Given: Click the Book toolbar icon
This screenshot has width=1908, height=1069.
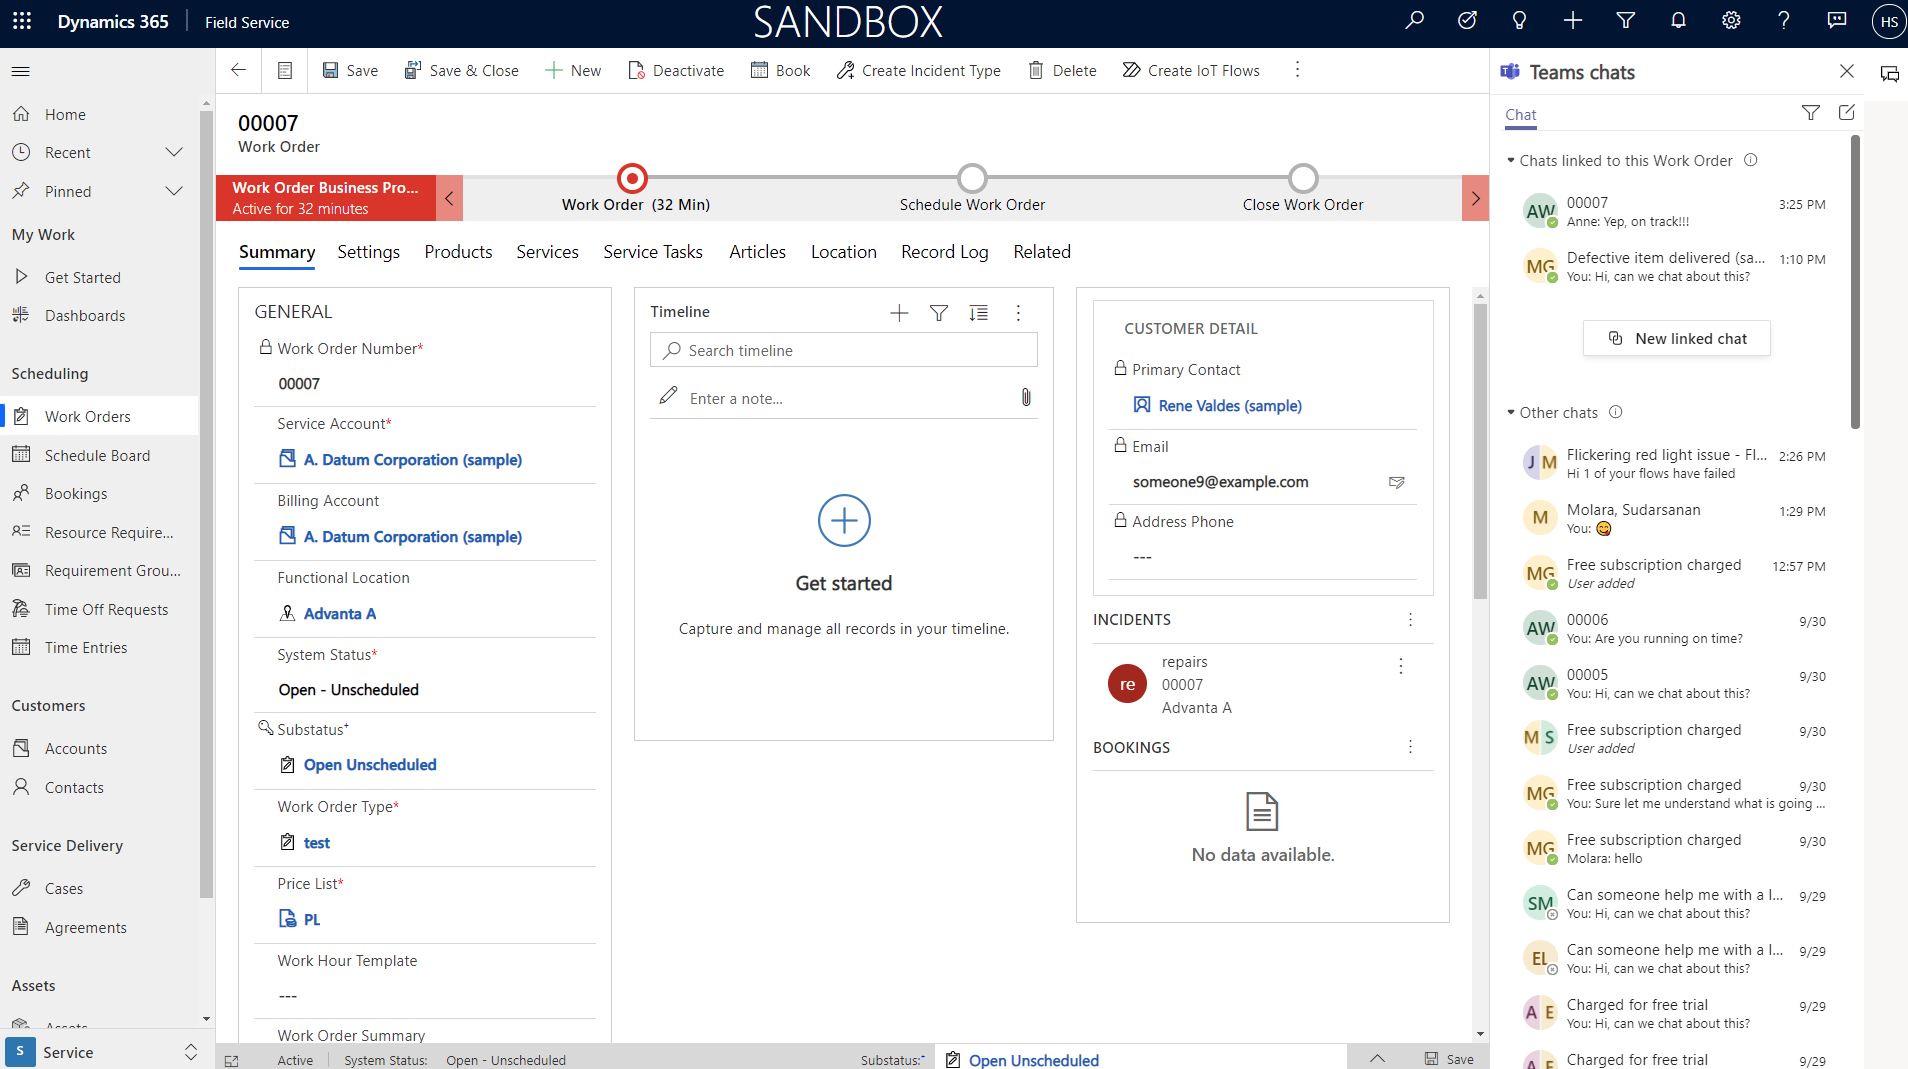Looking at the screenshot, I should point(757,70).
